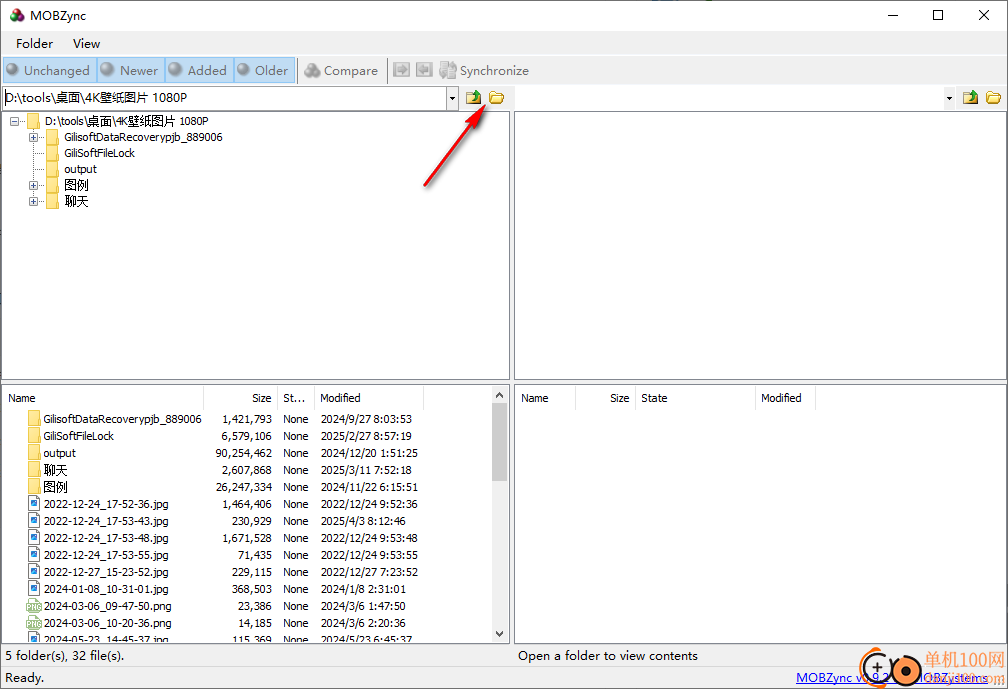Toggle the Added filter
The image size is (1008, 689).
tap(199, 70)
